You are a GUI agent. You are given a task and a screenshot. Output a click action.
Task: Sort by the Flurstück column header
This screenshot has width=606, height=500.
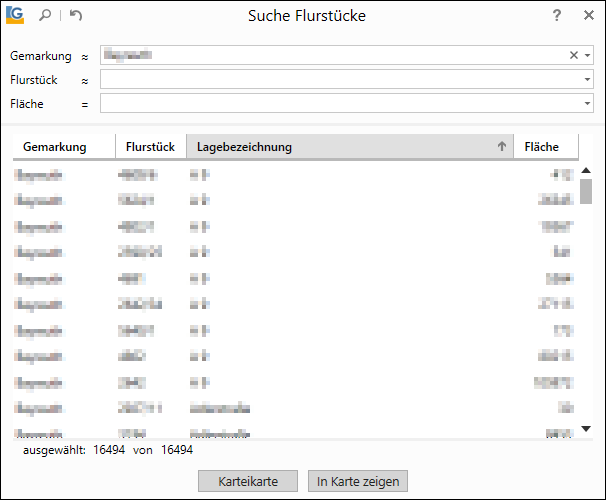150,147
